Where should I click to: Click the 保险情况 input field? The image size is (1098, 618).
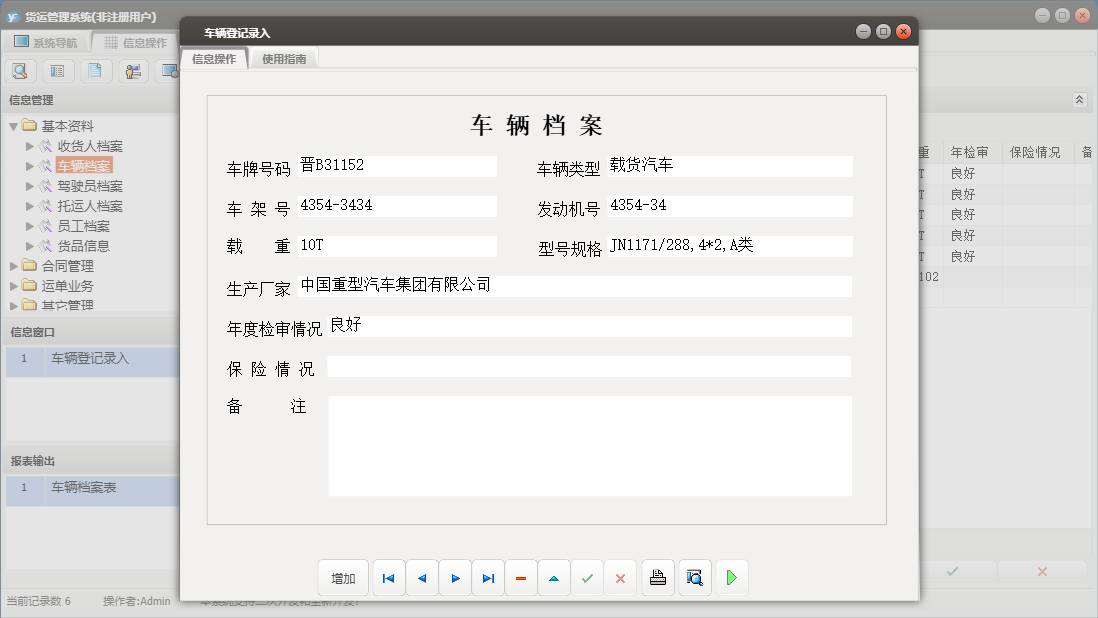pos(589,366)
